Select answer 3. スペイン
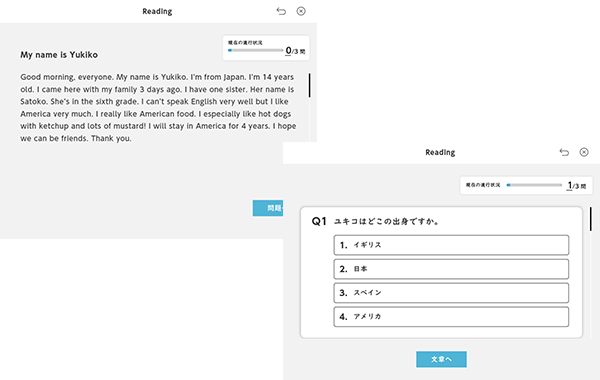 [x=451, y=293]
